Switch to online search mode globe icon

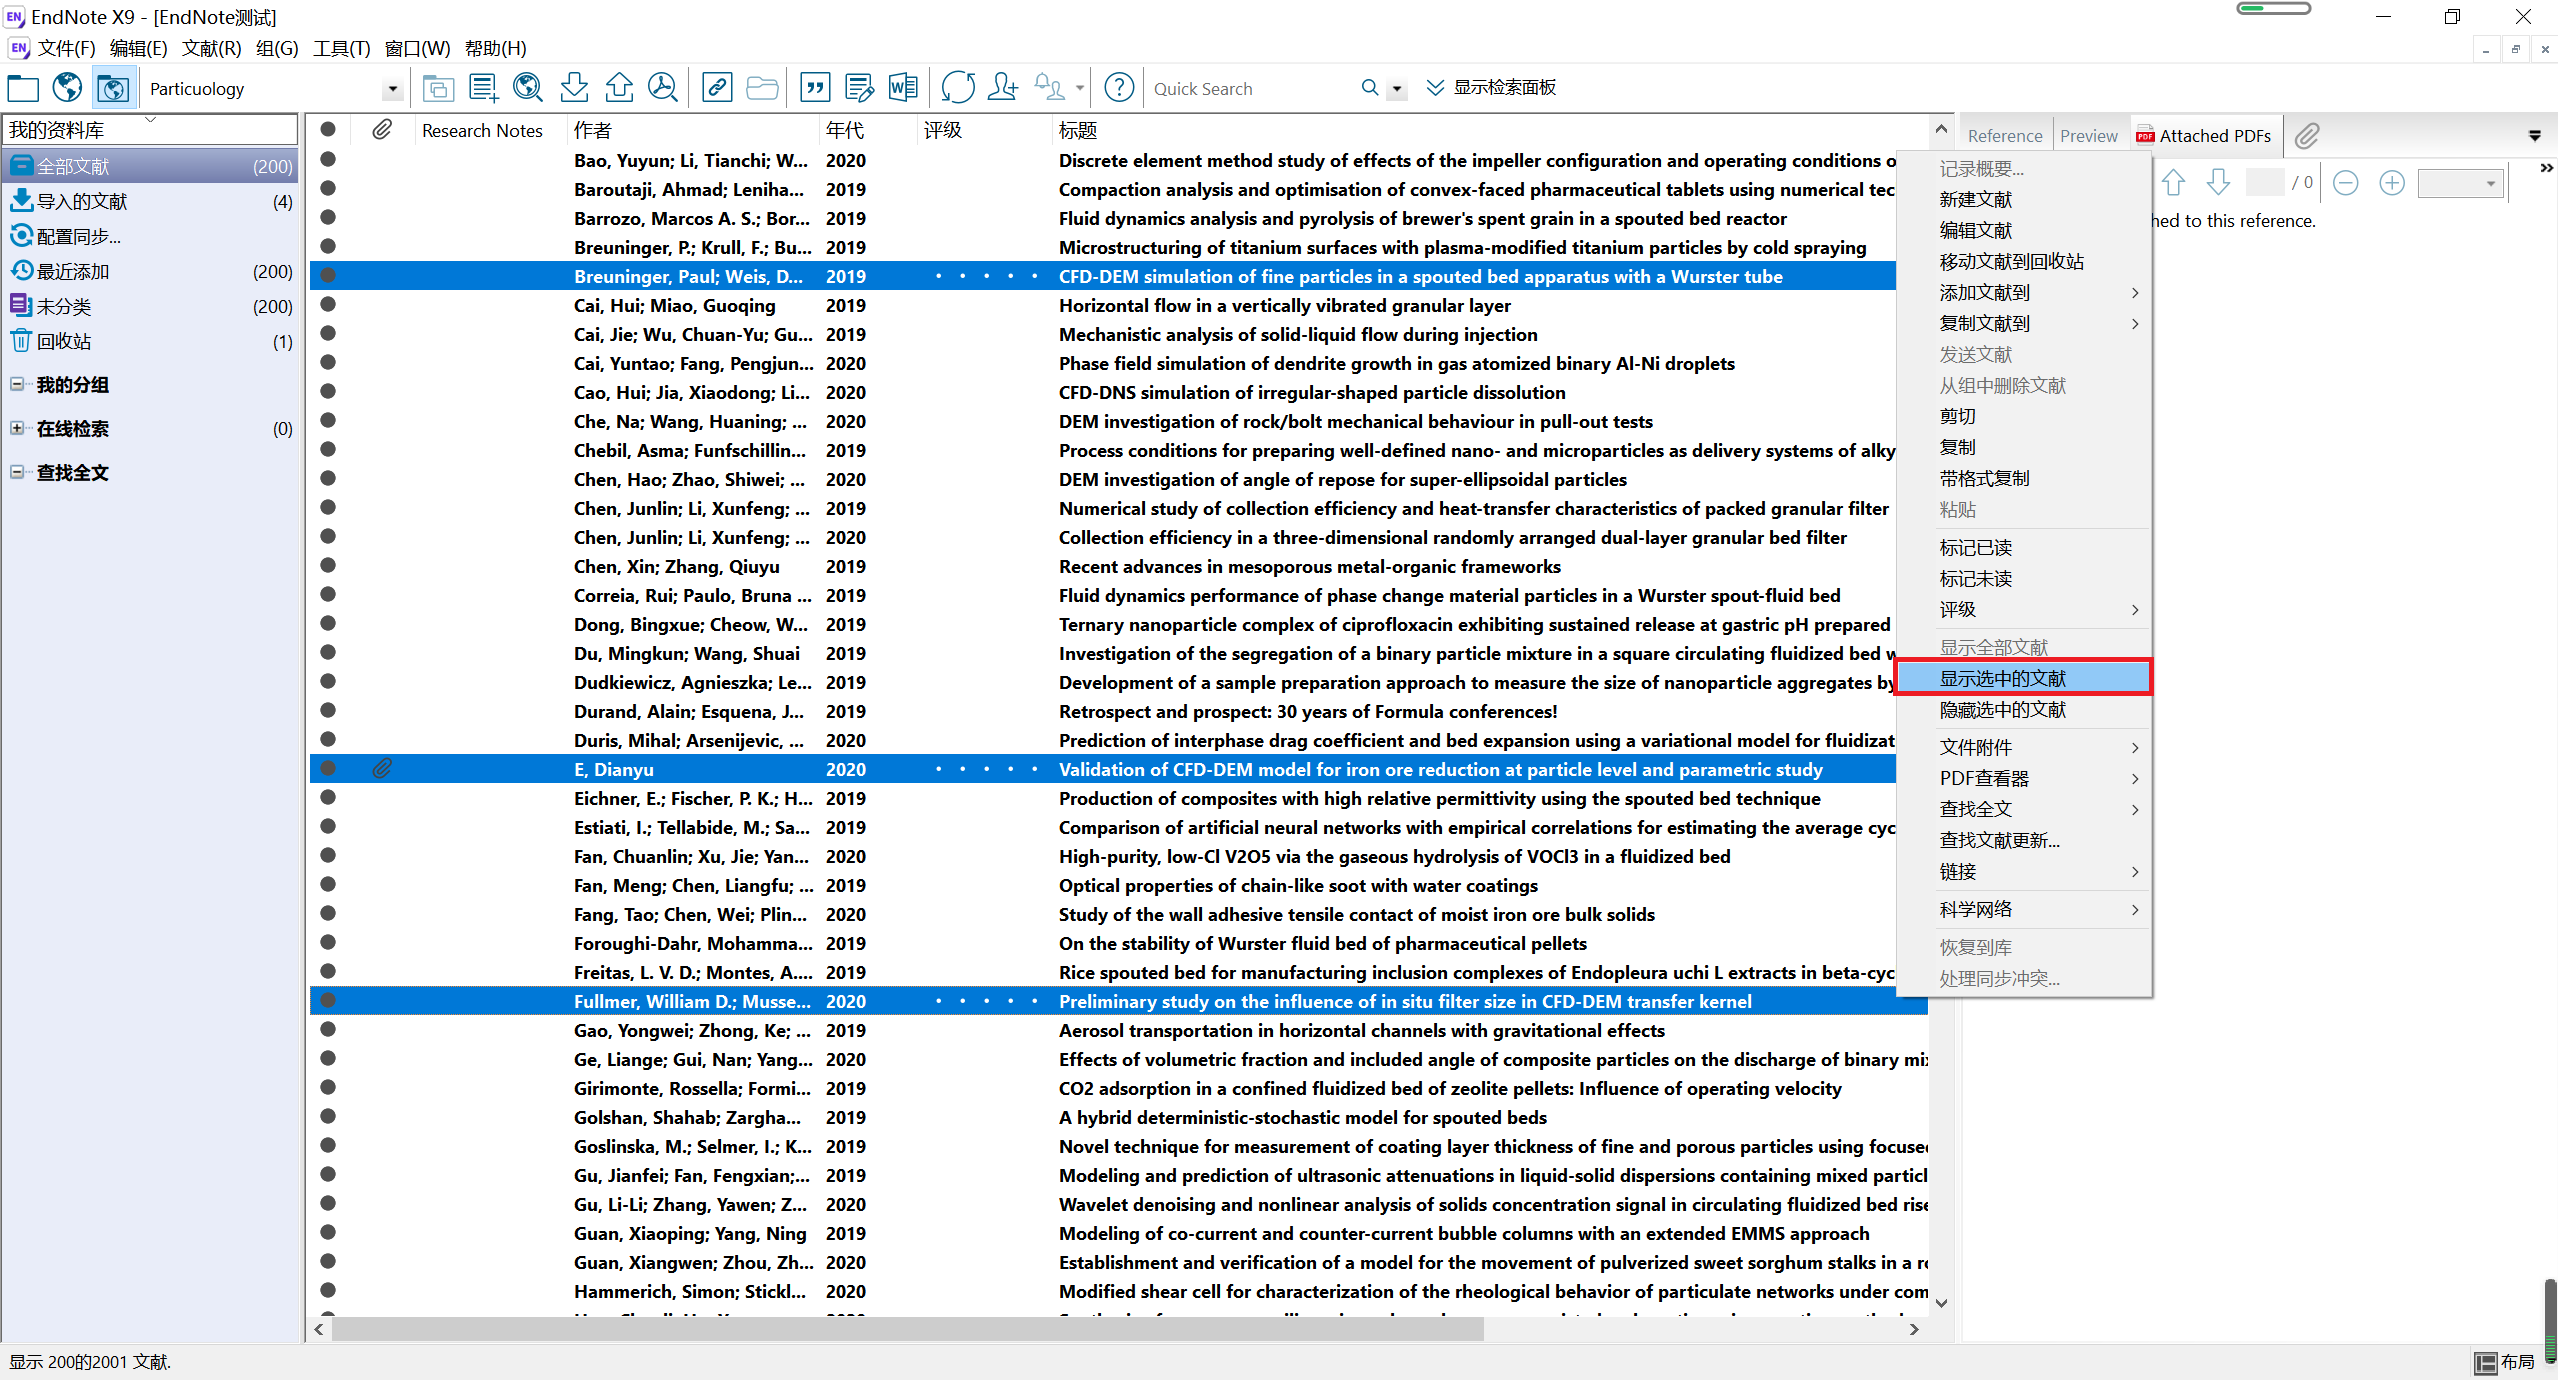pyautogui.click(x=68, y=89)
